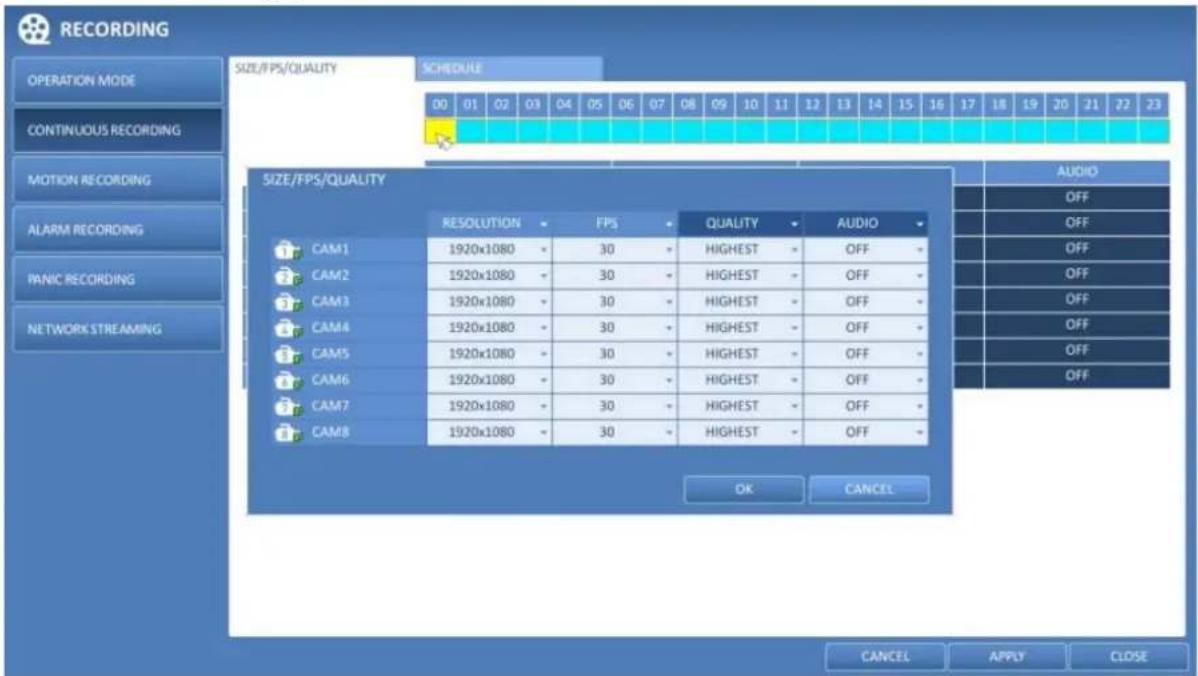Screen dimensions: 1198x676
Task: Open Network Streaming section
Action: (x=118, y=329)
